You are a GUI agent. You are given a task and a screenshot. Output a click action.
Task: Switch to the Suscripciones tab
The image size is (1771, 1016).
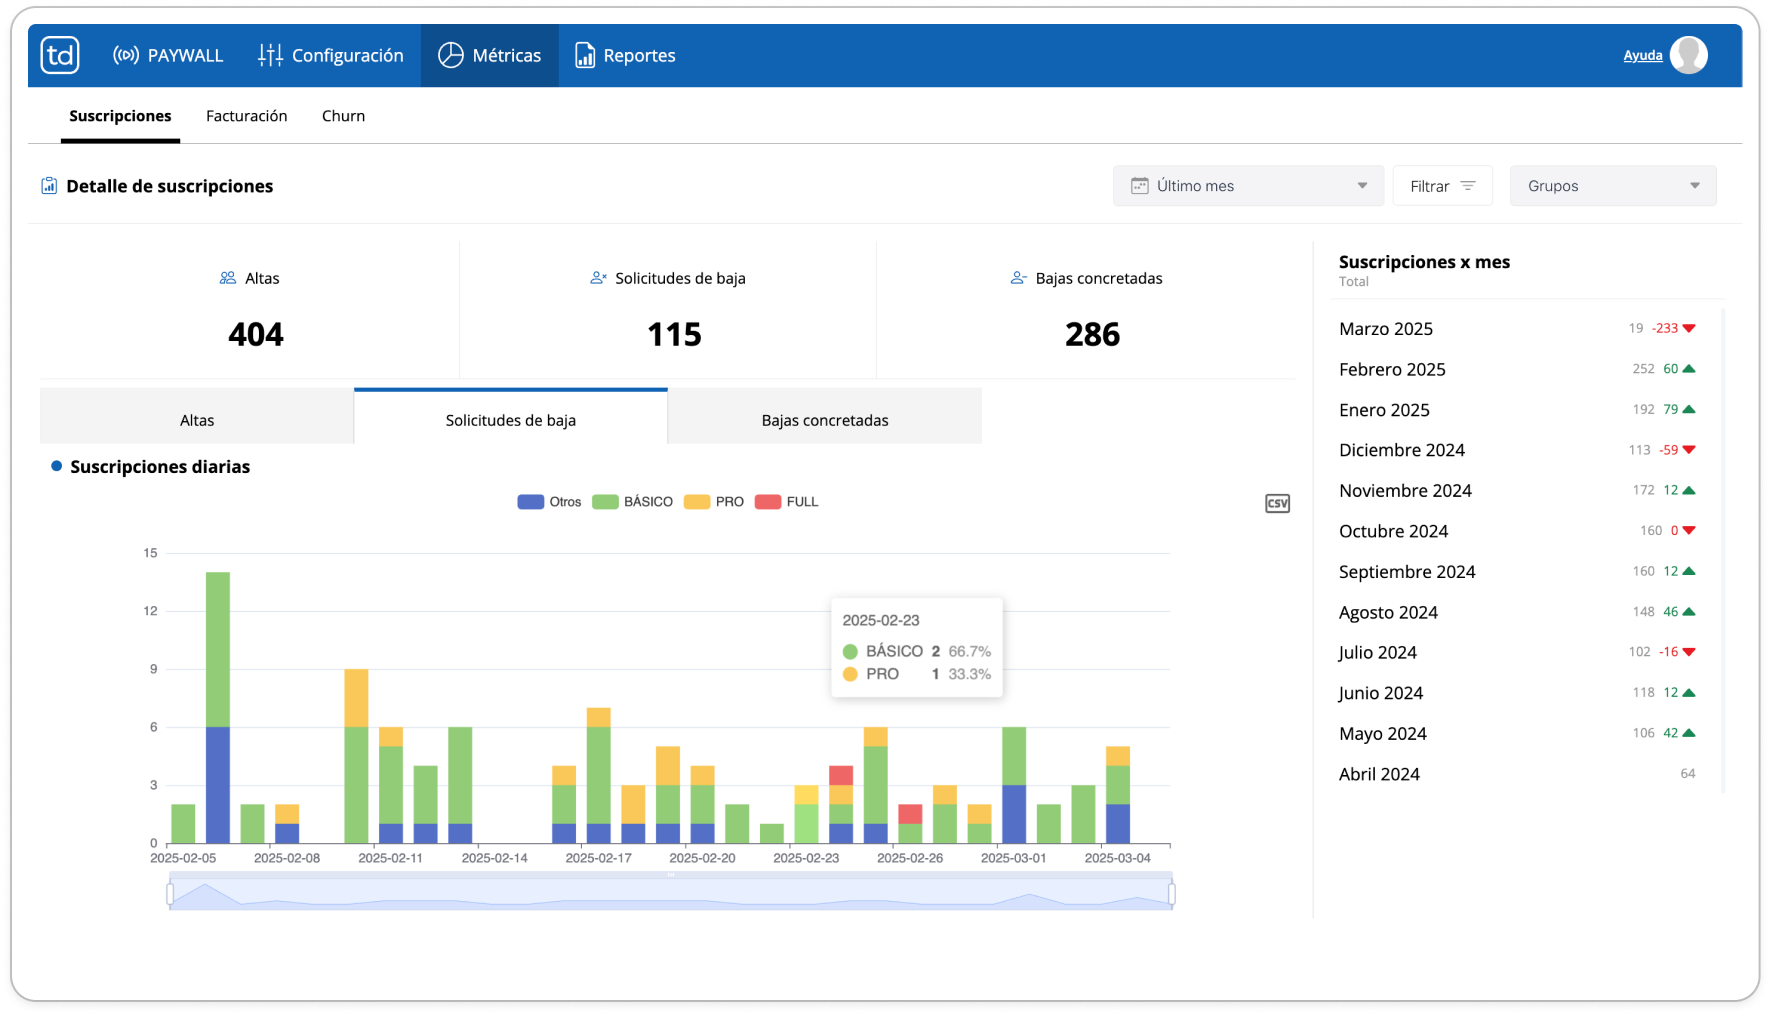point(120,116)
